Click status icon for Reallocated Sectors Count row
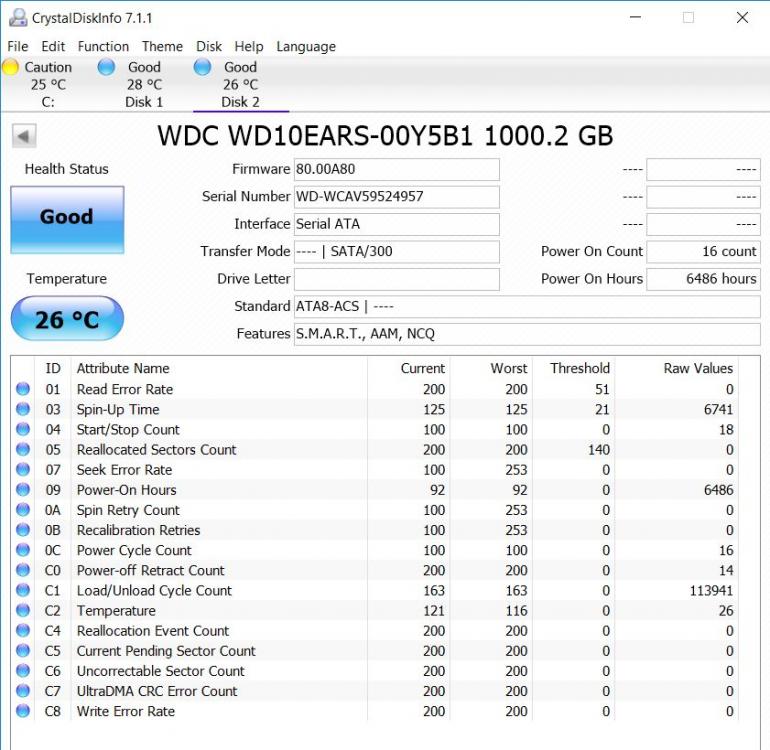This screenshot has height=750, width=770. [x=23, y=449]
